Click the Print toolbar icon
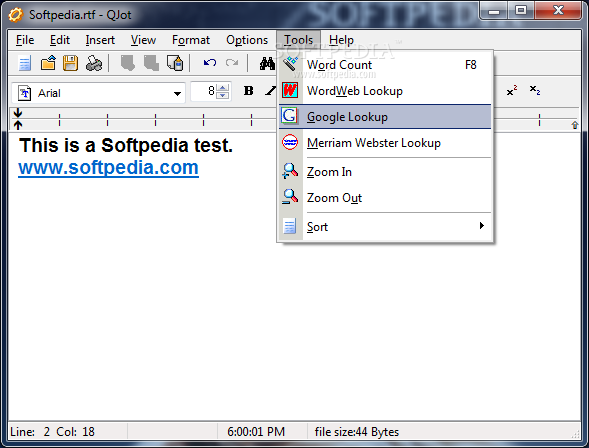This screenshot has height=448, width=589. point(94,63)
